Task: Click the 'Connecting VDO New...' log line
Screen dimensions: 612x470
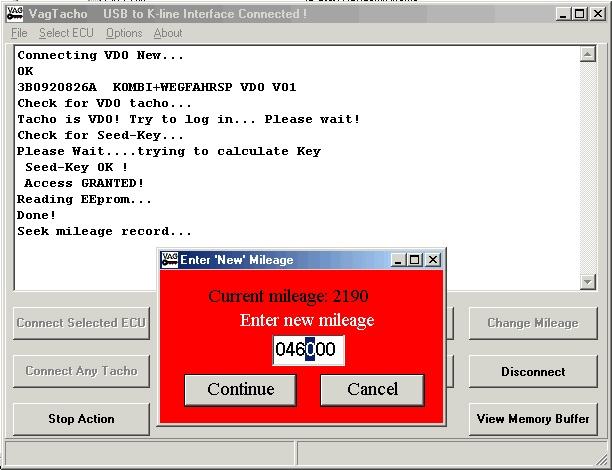Action: coord(100,55)
